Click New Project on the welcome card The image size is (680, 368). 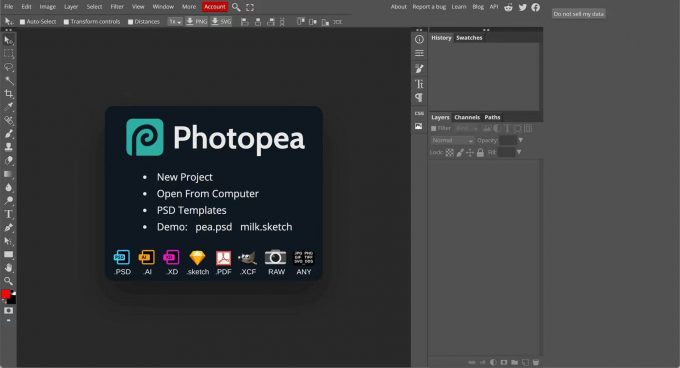[185, 177]
